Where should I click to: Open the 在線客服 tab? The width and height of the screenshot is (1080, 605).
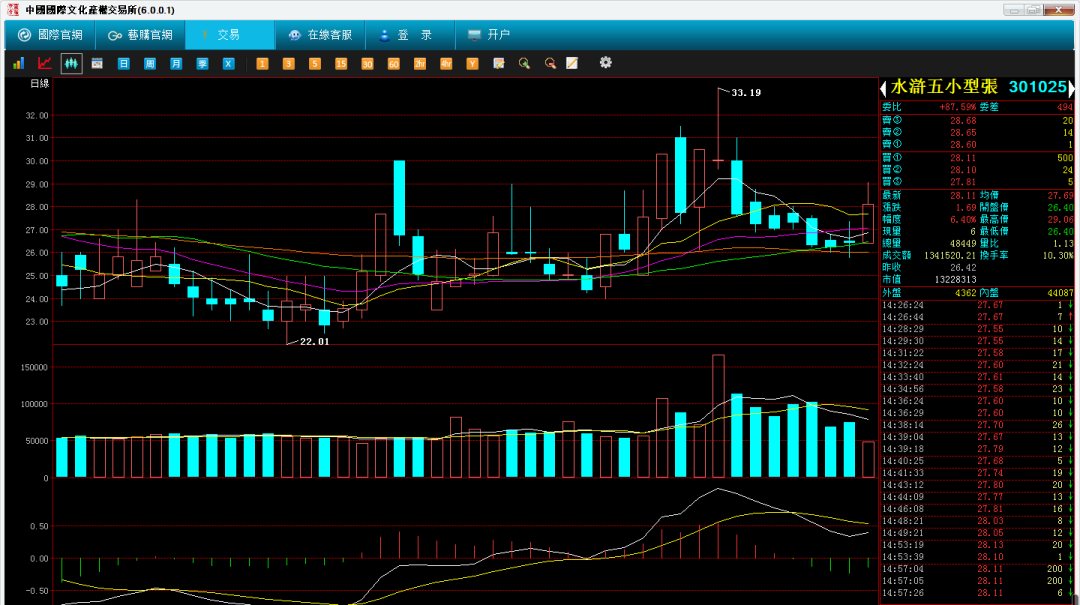coord(320,34)
